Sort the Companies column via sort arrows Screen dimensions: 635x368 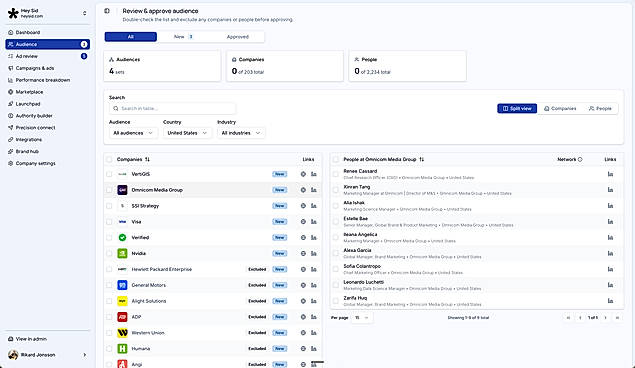pyautogui.click(x=147, y=160)
